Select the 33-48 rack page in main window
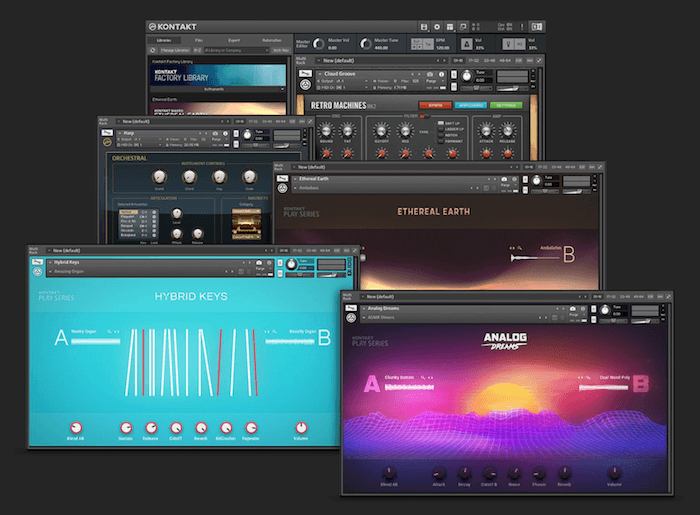The height and width of the screenshot is (515, 700). (x=489, y=60)
